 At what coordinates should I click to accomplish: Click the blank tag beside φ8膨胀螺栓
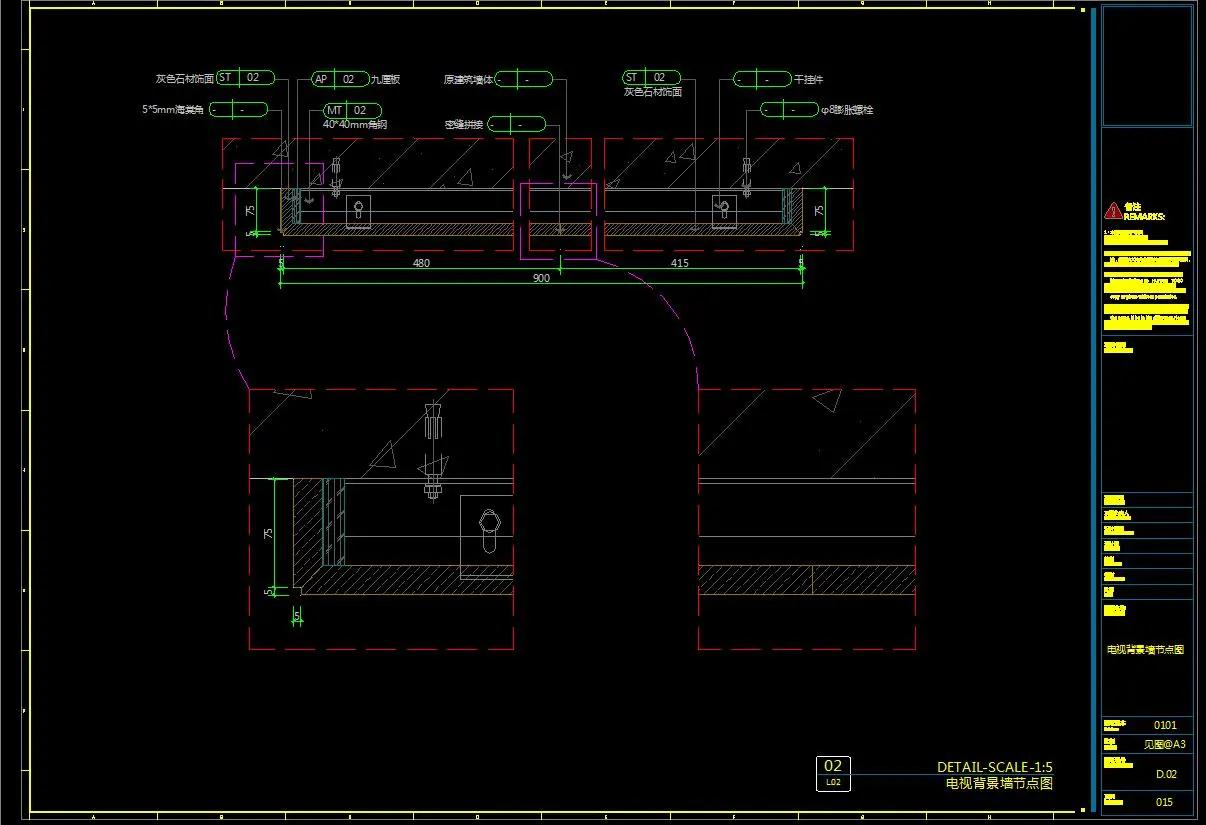789,109
